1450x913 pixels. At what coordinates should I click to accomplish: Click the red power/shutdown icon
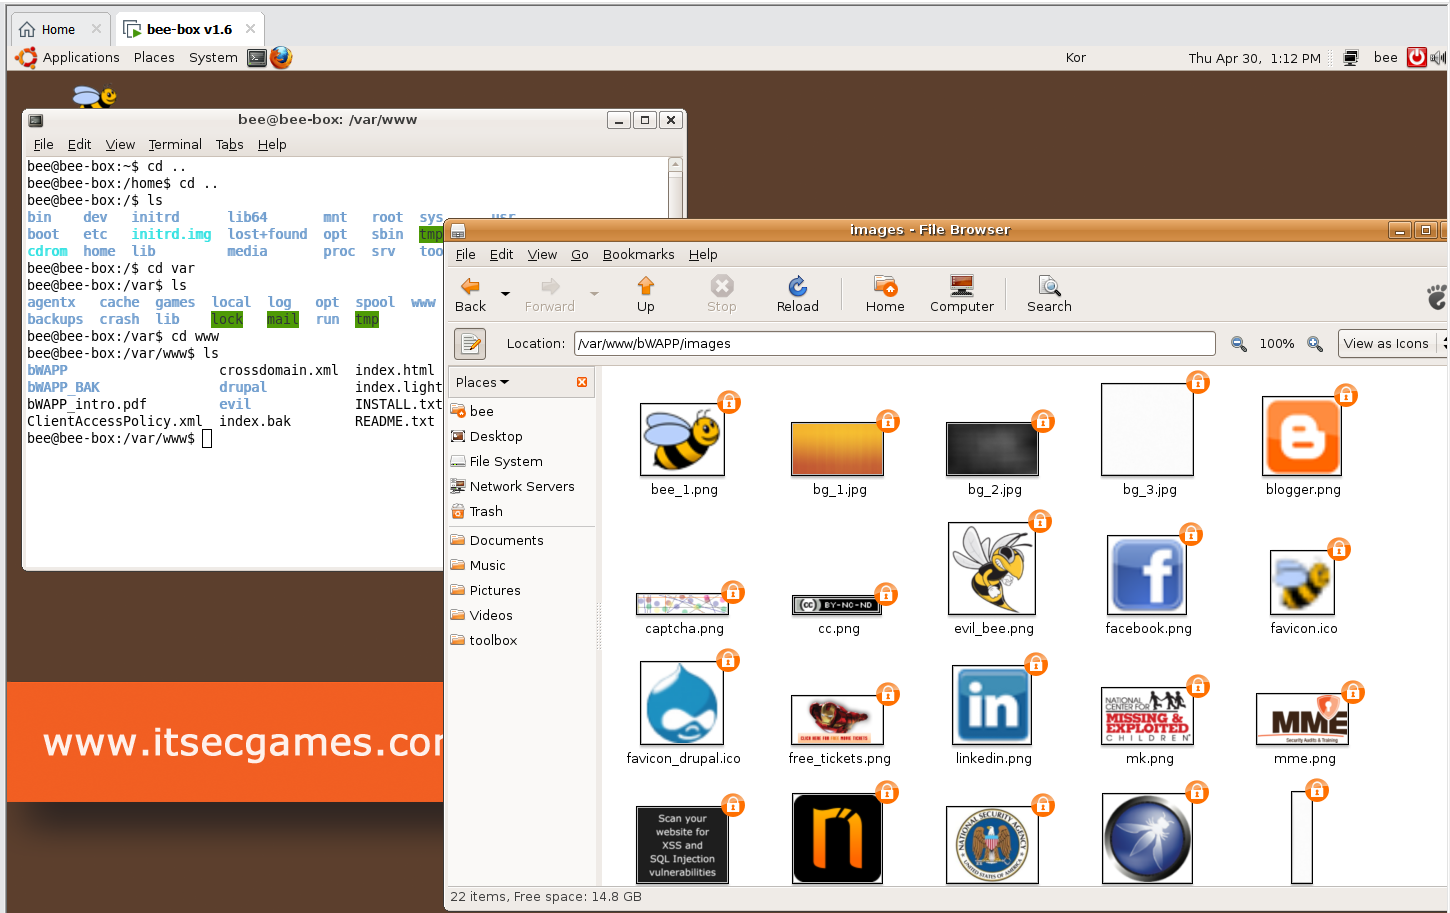[1416, 58]
